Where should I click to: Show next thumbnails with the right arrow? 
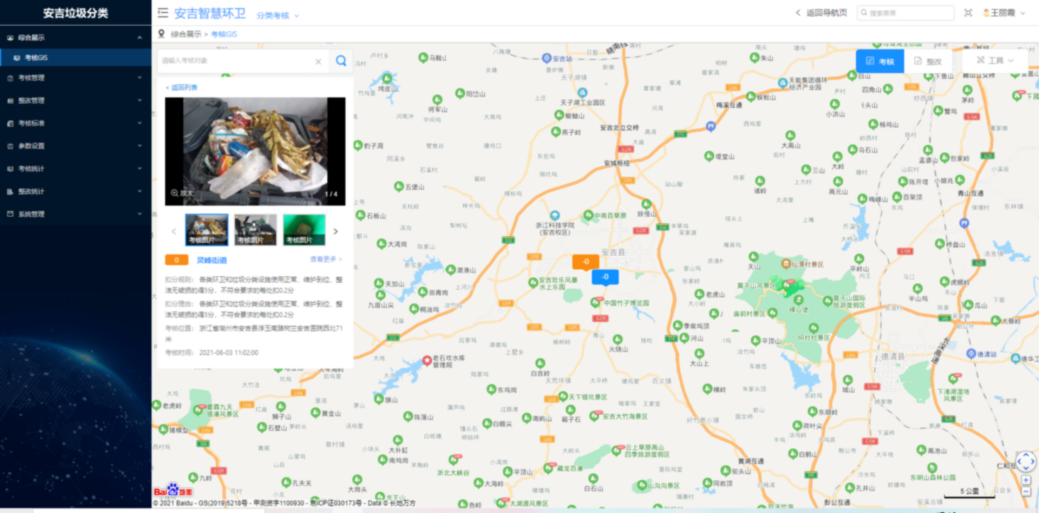click(x=335, y=231)
